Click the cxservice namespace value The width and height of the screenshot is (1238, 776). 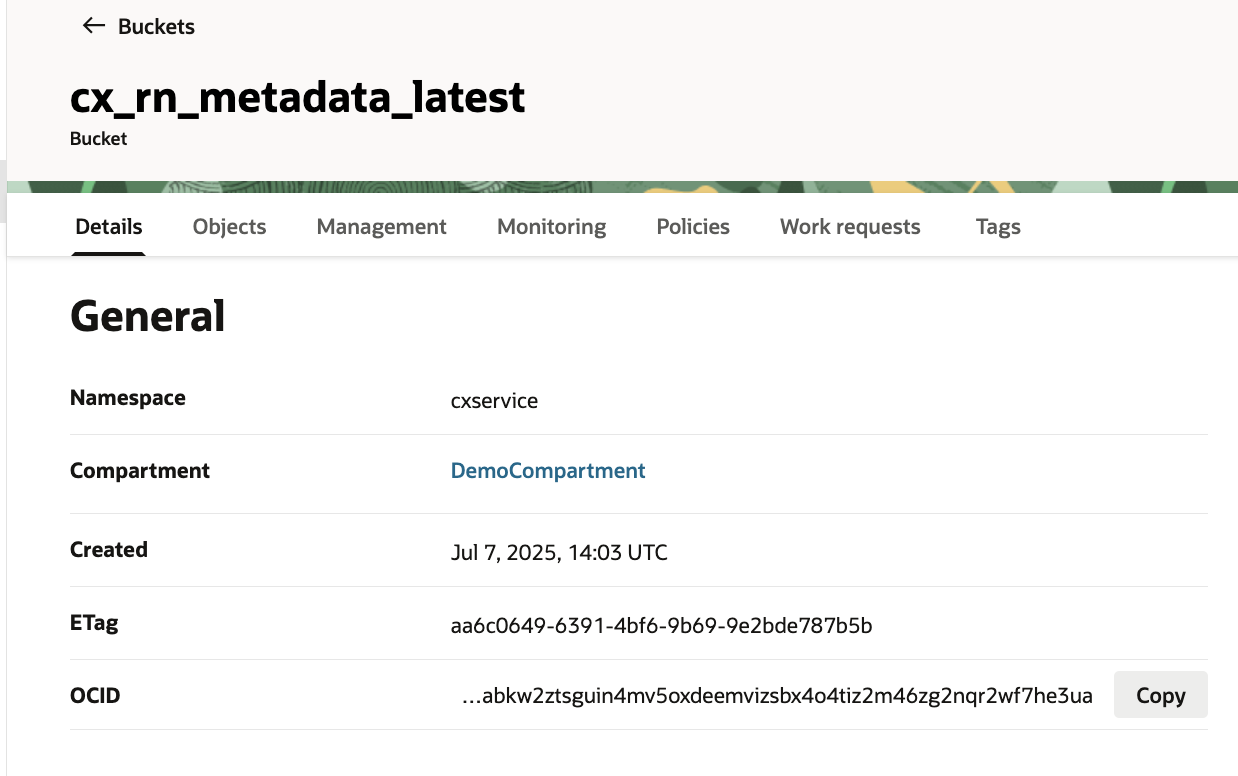coord(494,401)
